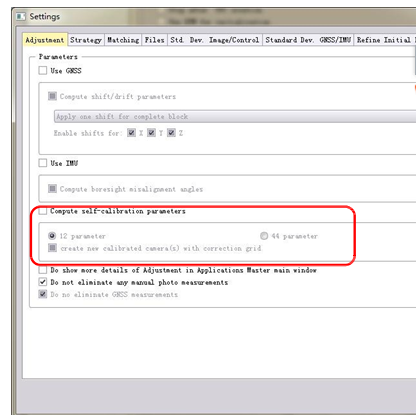Open the Standard Dev. GNSS/IMU tab
Image resolution: width=416 pixels, height=415 pixels.
coord(308,40)
